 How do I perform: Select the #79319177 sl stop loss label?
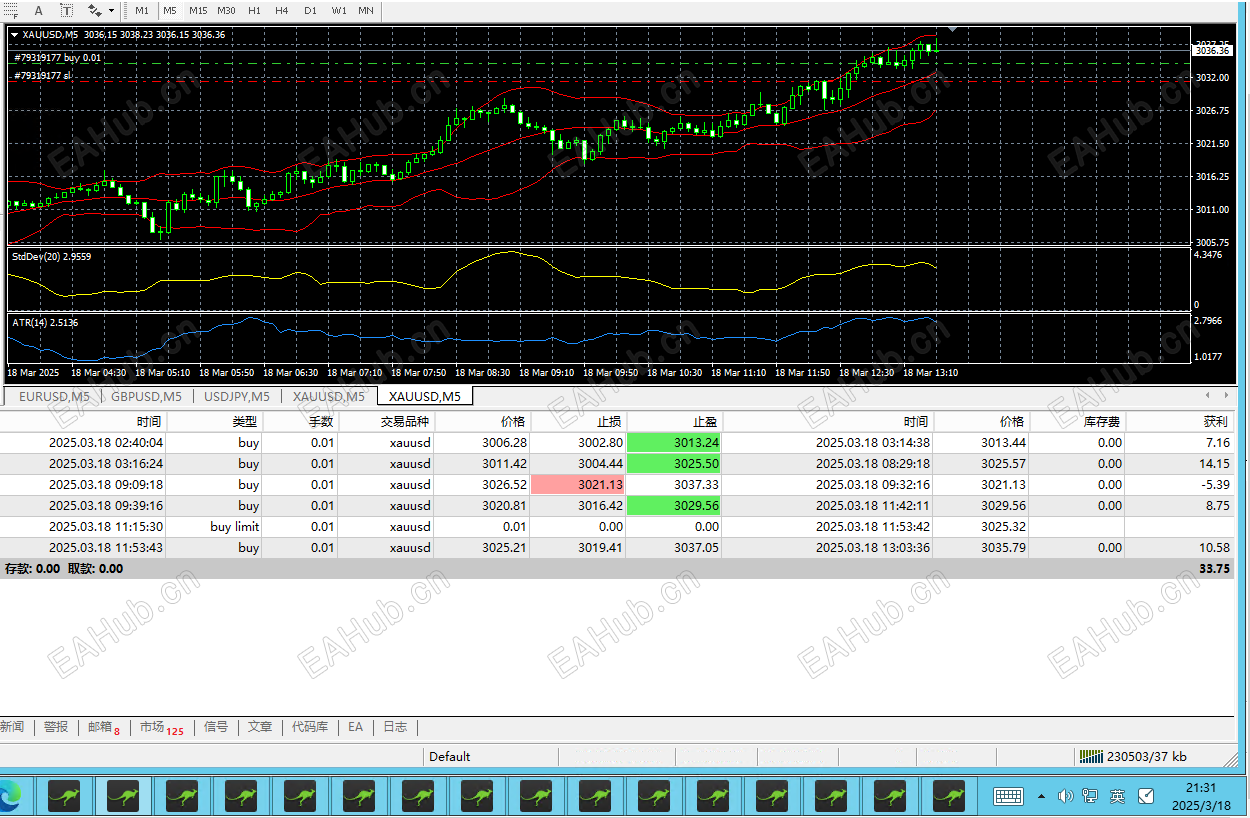click(43, 75)
